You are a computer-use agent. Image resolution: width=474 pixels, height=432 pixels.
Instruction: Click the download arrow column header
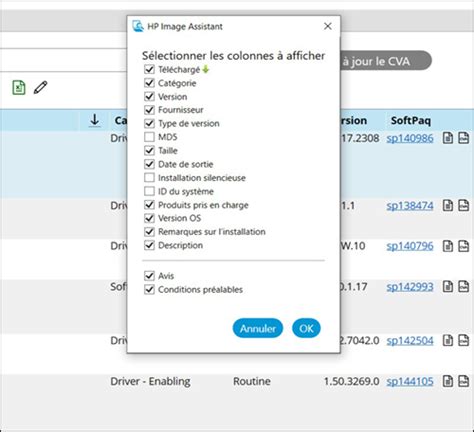tap(95, 120)
